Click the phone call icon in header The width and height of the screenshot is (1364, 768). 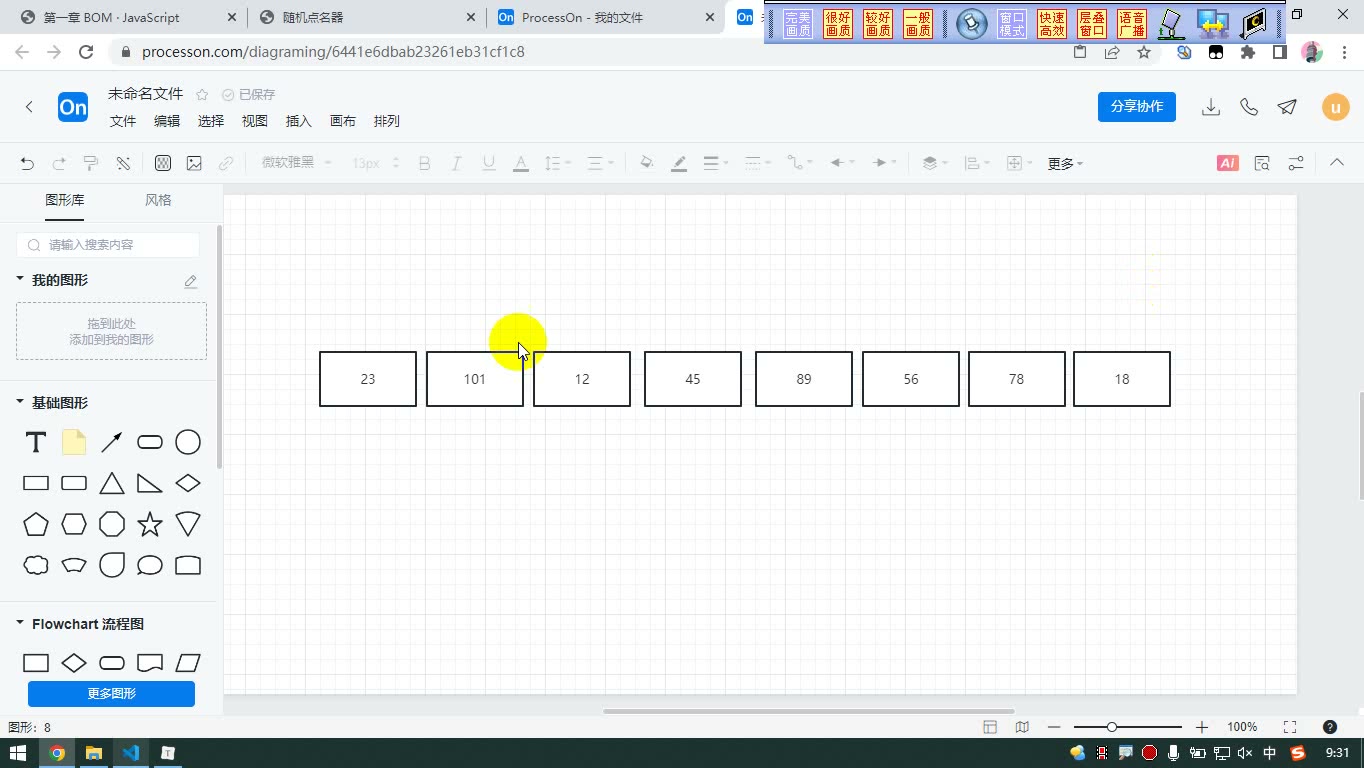pos(1249,107)
